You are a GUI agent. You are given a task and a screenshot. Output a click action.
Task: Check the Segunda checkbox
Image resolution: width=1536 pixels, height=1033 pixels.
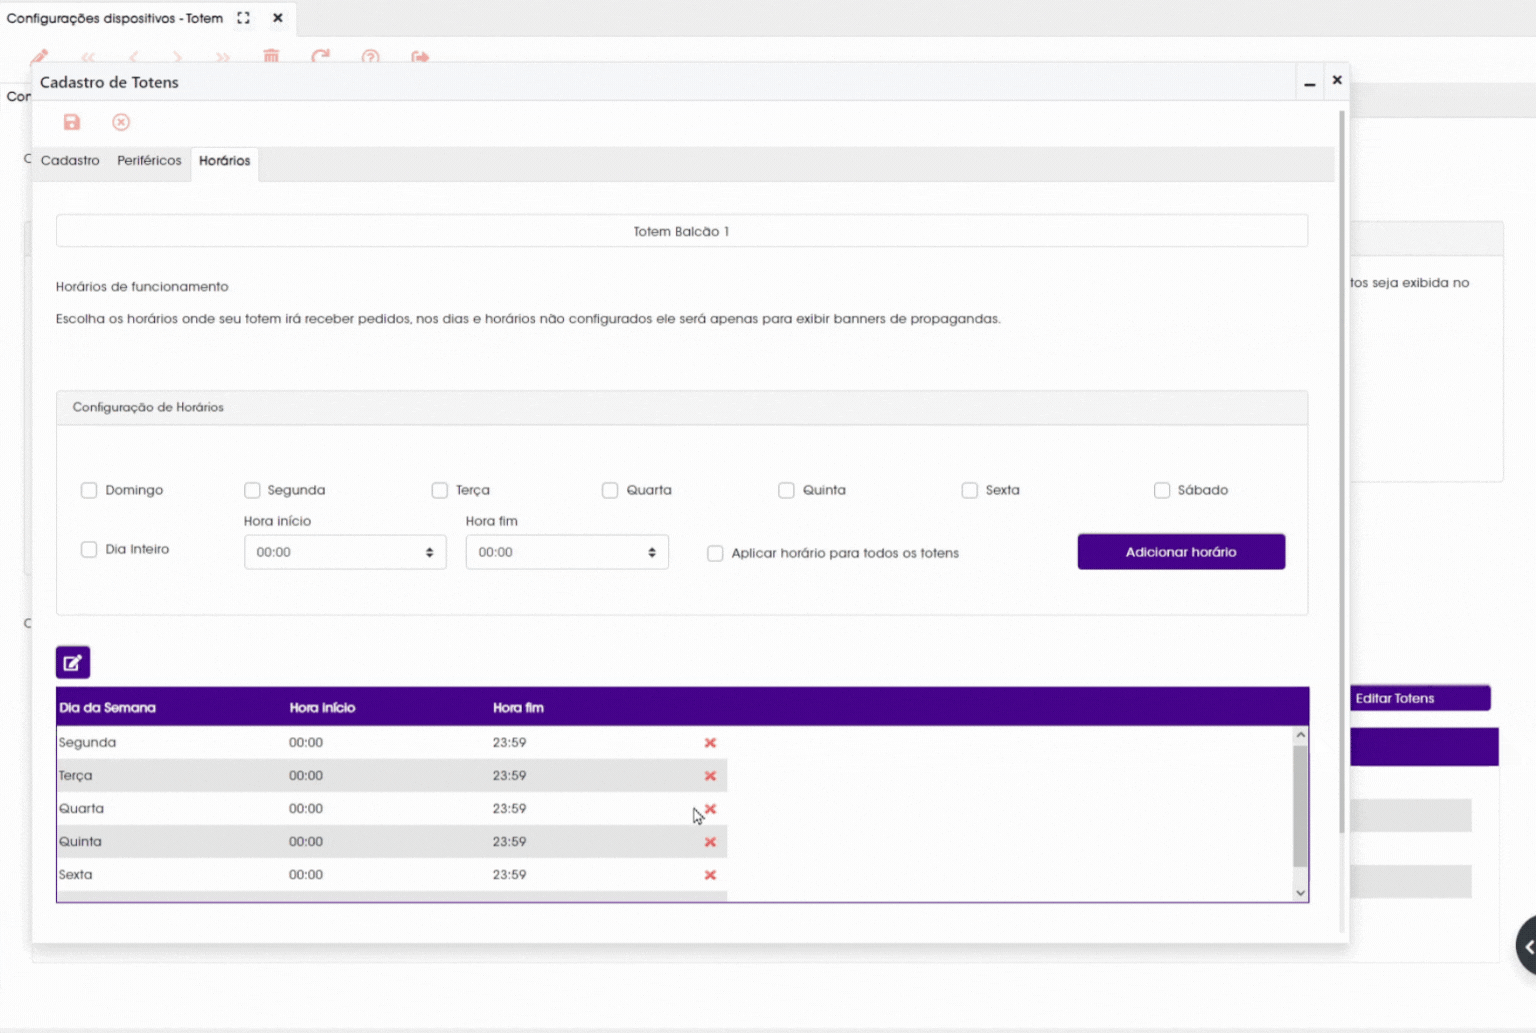click(252, 490)
